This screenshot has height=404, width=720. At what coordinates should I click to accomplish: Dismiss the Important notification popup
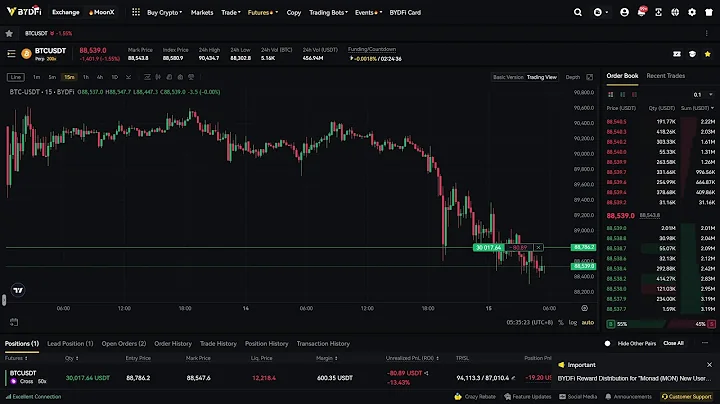point(709,365)
